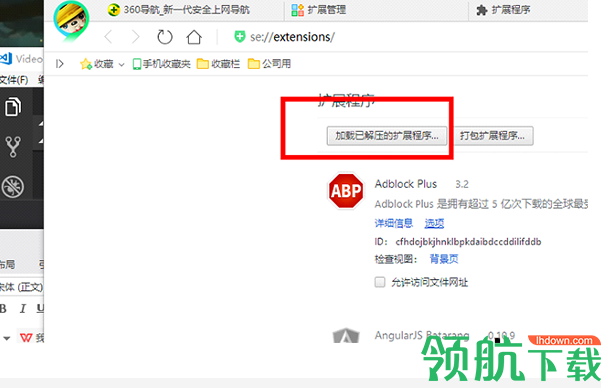Open Debug icon in VS Code sidebar
601x388 pixels.
coord(13,187)
